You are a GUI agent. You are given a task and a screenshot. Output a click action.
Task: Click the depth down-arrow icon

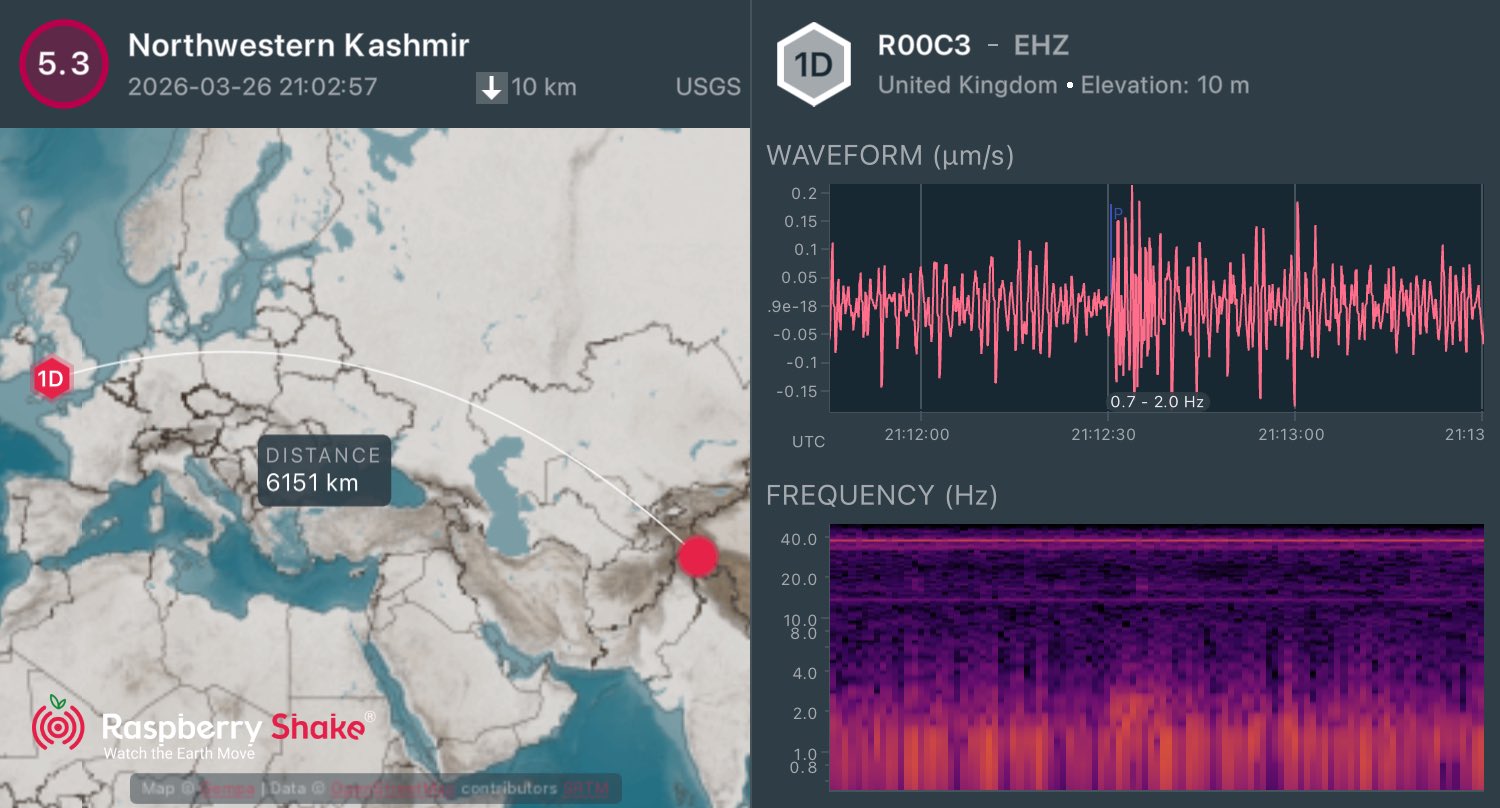[491, 88]
